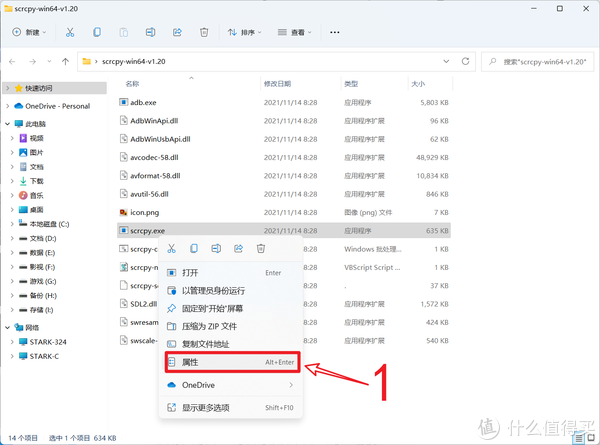600x445 pixels.
Task: Collapse the 此电脑 tree node
Action: (x=8, y=124)
